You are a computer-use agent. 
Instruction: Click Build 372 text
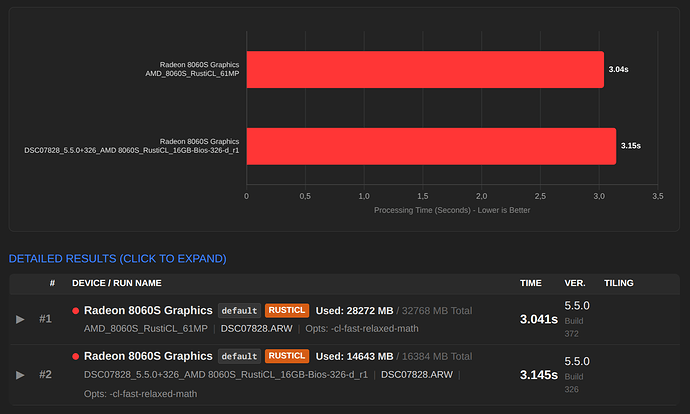click(x=574, y=327)
